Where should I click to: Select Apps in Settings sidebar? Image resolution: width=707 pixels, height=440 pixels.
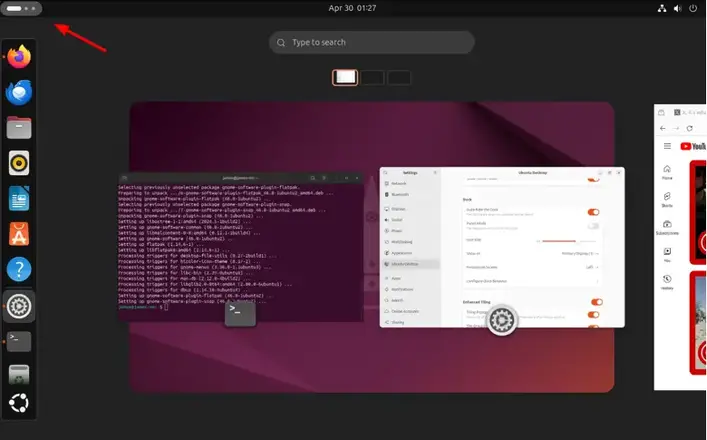(x=410, y=278)
